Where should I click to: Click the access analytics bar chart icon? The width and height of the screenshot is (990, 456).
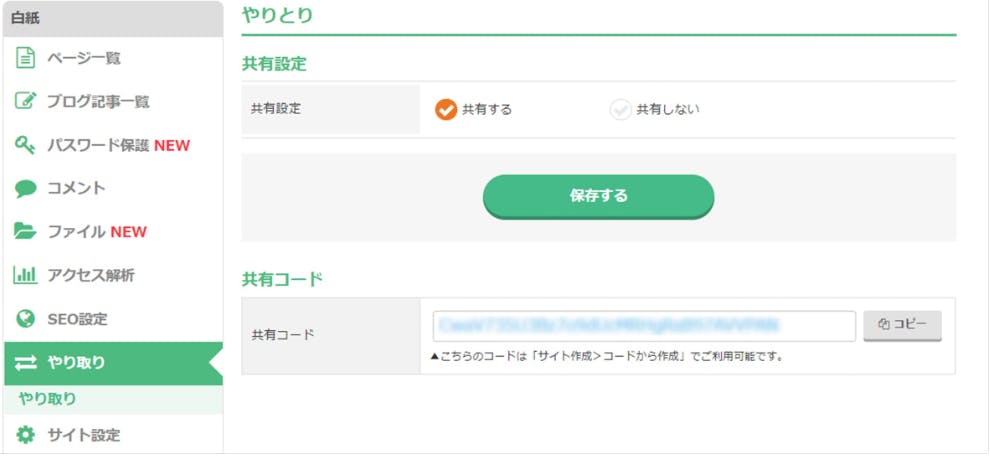point(25,275)
